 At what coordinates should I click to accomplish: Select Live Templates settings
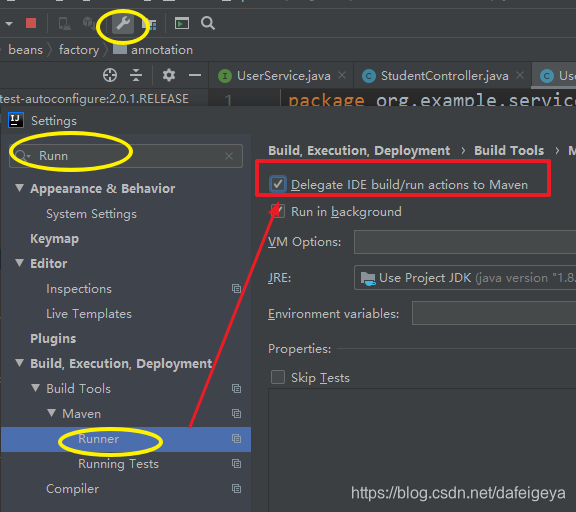(89, 314)
